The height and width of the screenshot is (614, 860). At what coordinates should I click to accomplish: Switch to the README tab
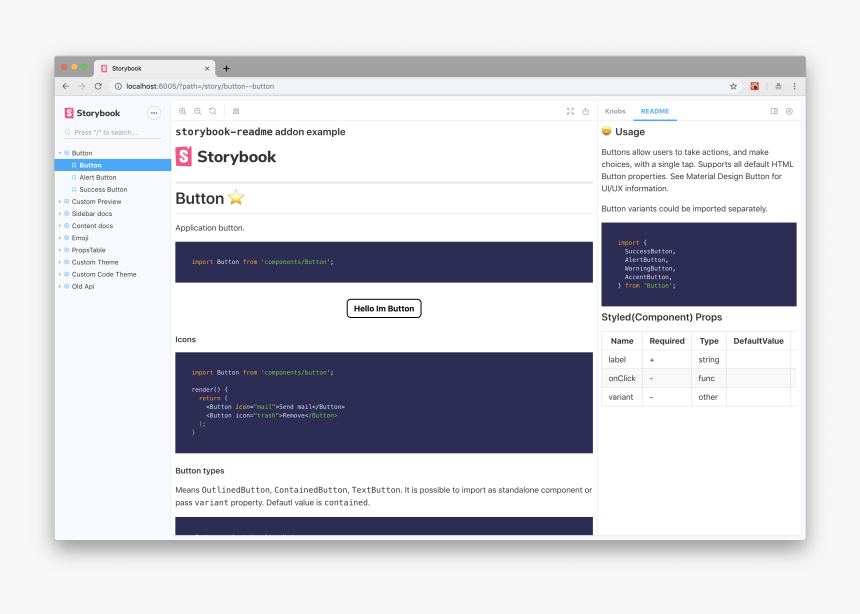pos(655,111)
